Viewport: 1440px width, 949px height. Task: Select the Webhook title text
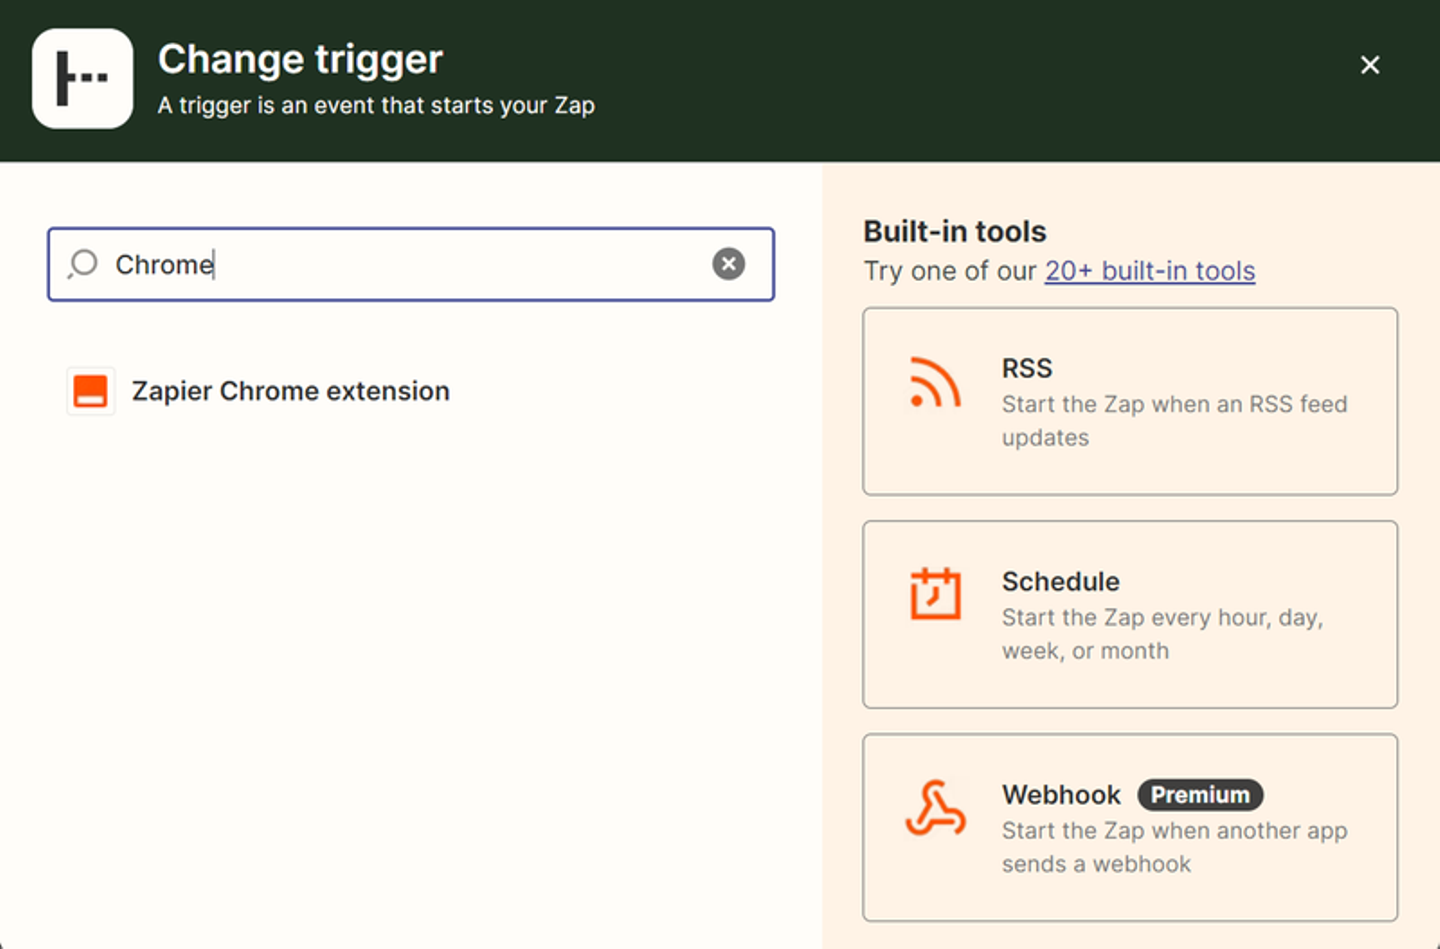[1061, 795]
